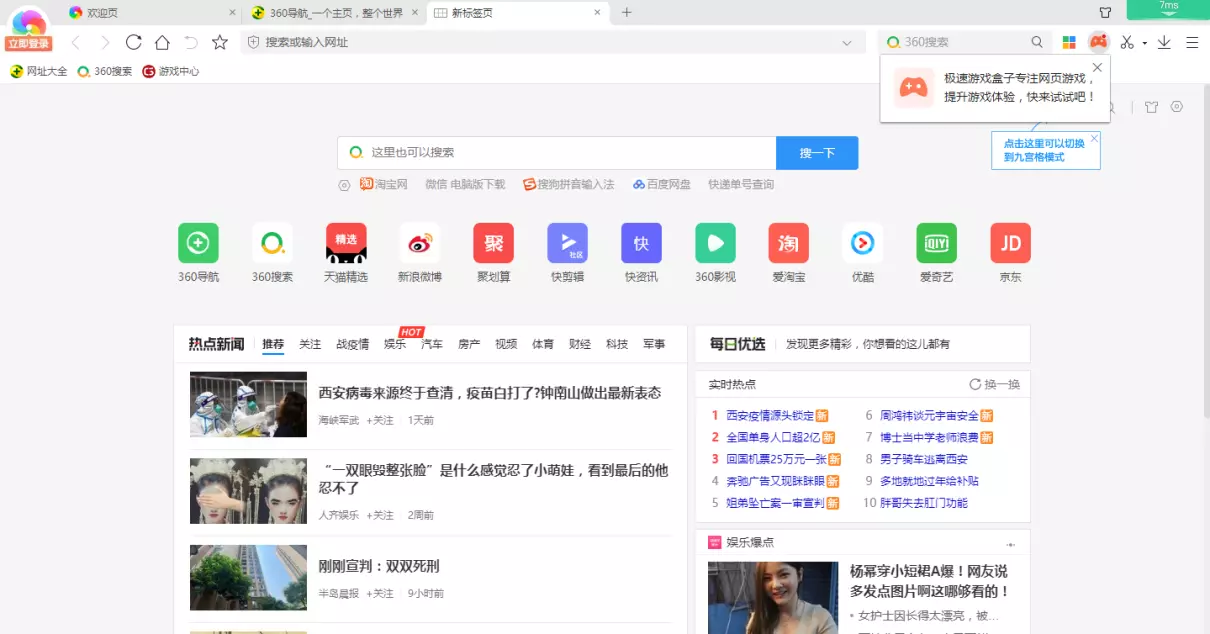Open the 网址大全 bookmark
Screen dimensions: 1210x634
(x=39, y=71)
